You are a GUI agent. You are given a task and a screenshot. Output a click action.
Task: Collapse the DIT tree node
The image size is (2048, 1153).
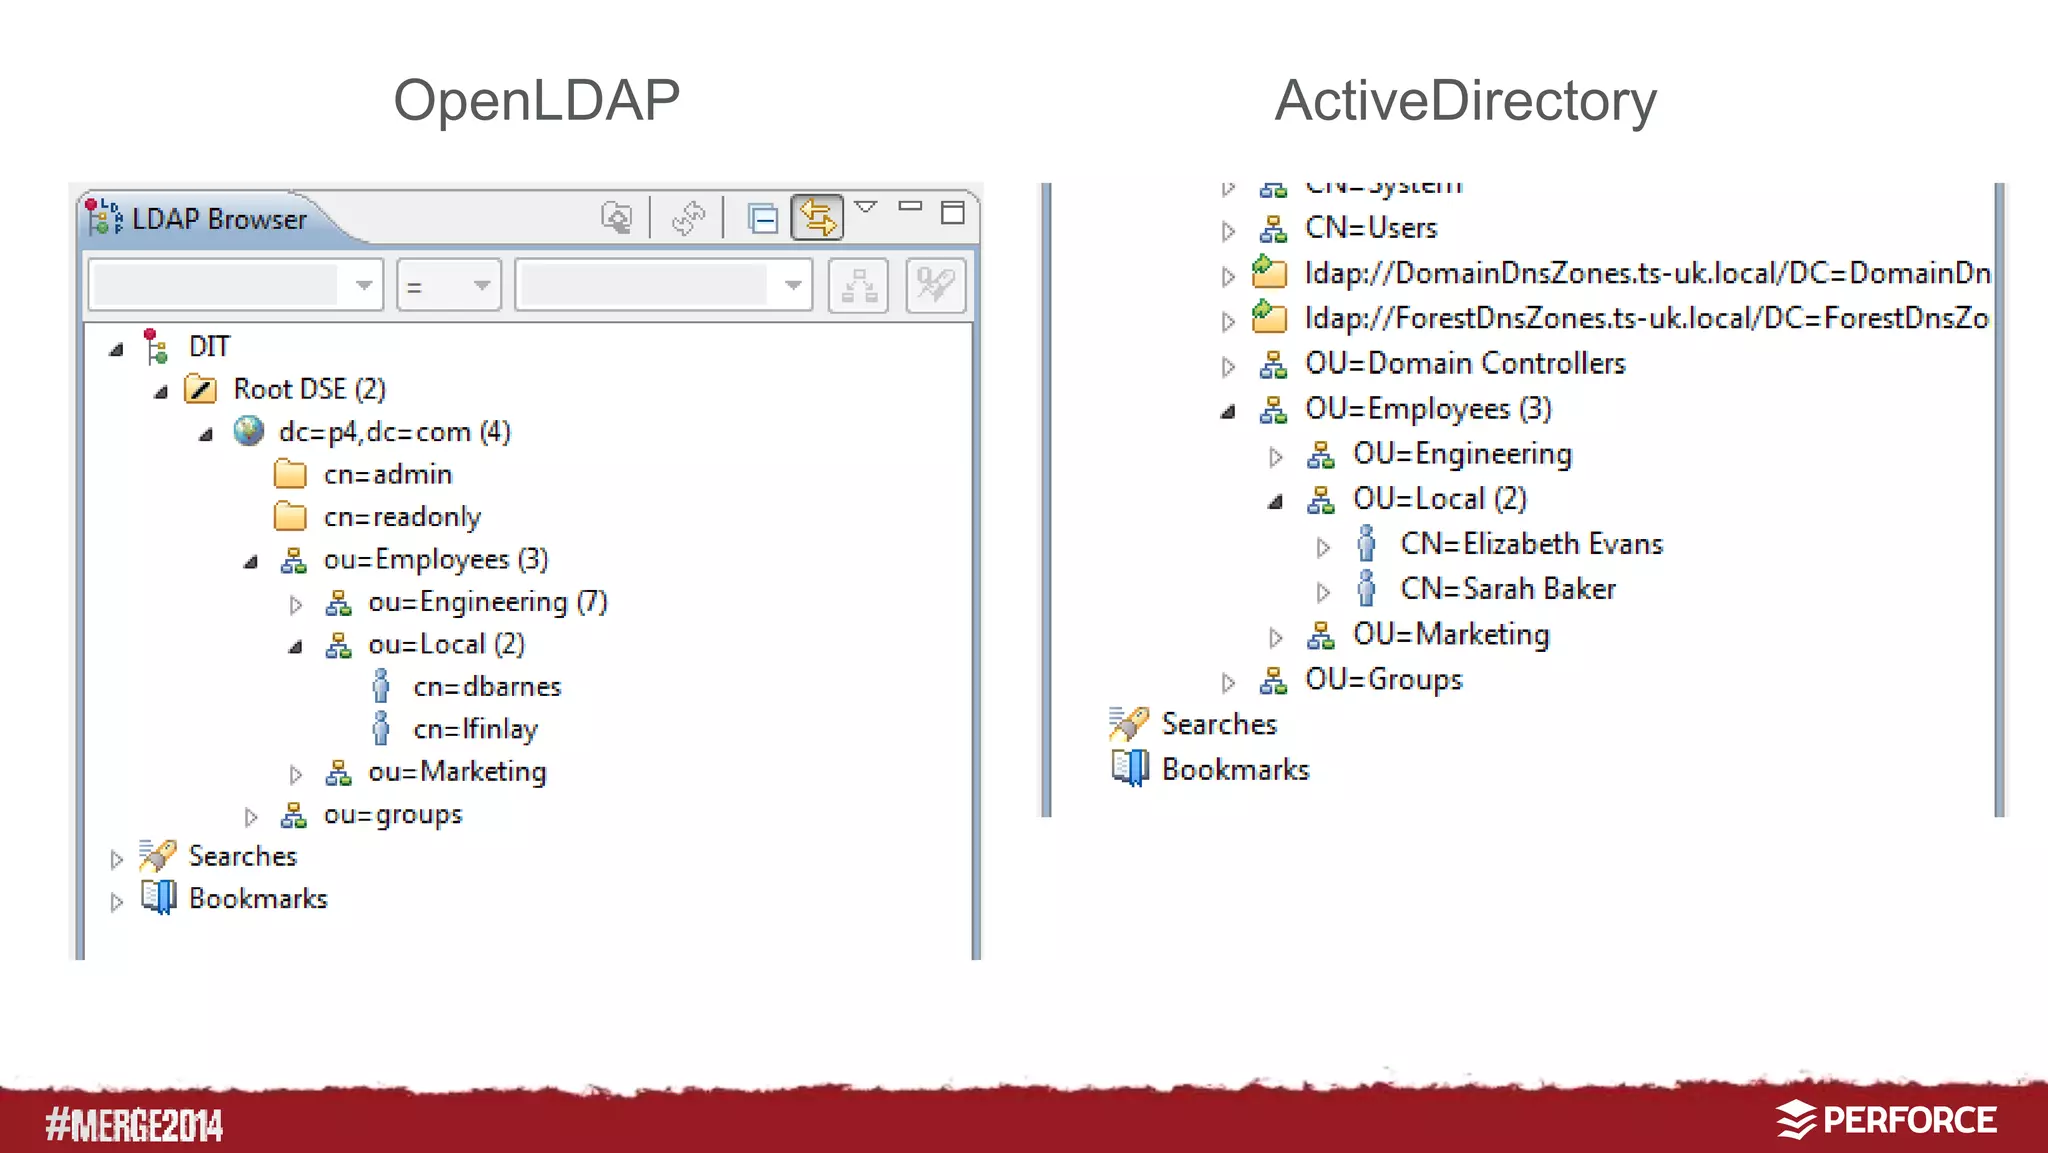click(116, 348)
